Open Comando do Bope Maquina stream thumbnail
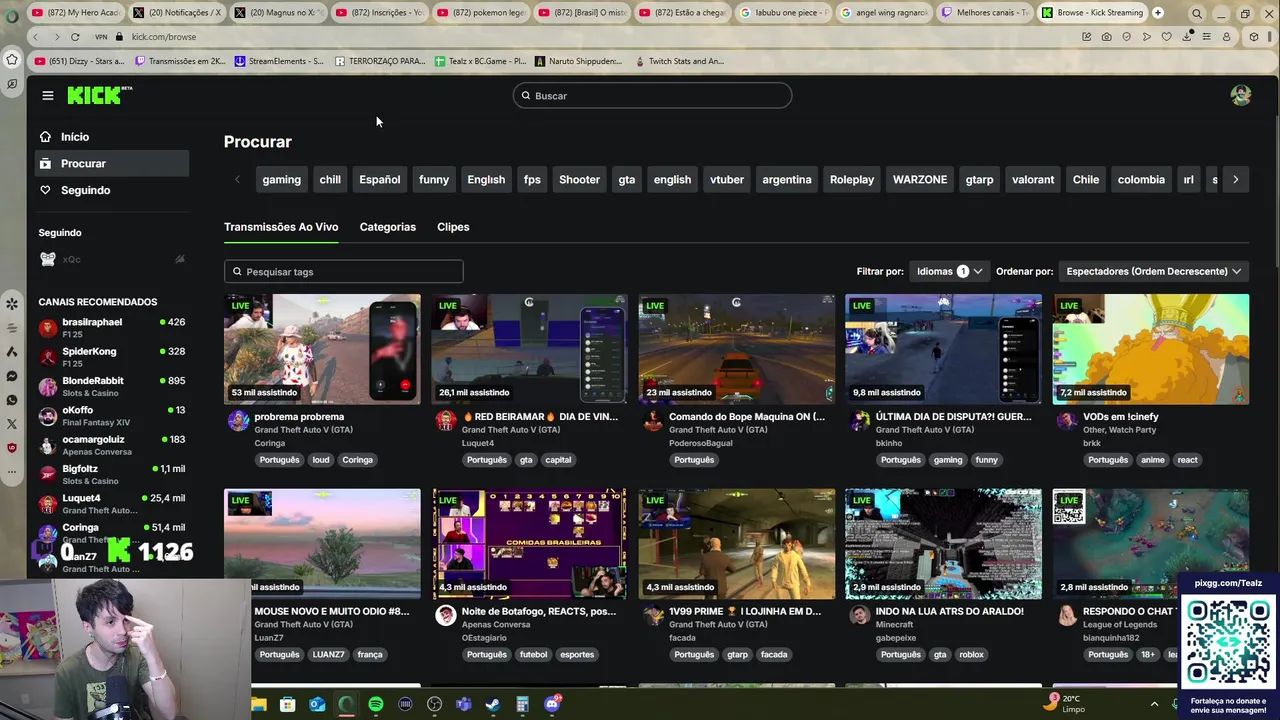This screenshot has height=720, width=1280. pyautogui.click(x=736, y=349)
